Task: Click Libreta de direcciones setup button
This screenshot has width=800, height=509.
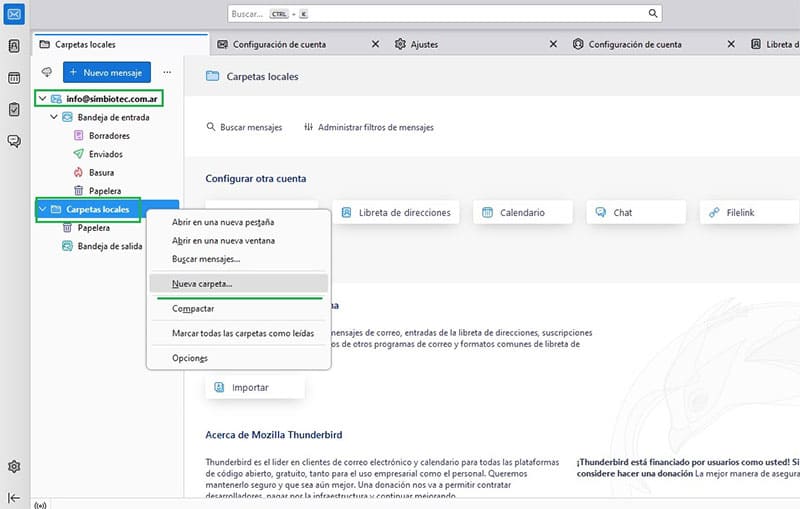Action: pyautogui.click(x=396, y=212)
